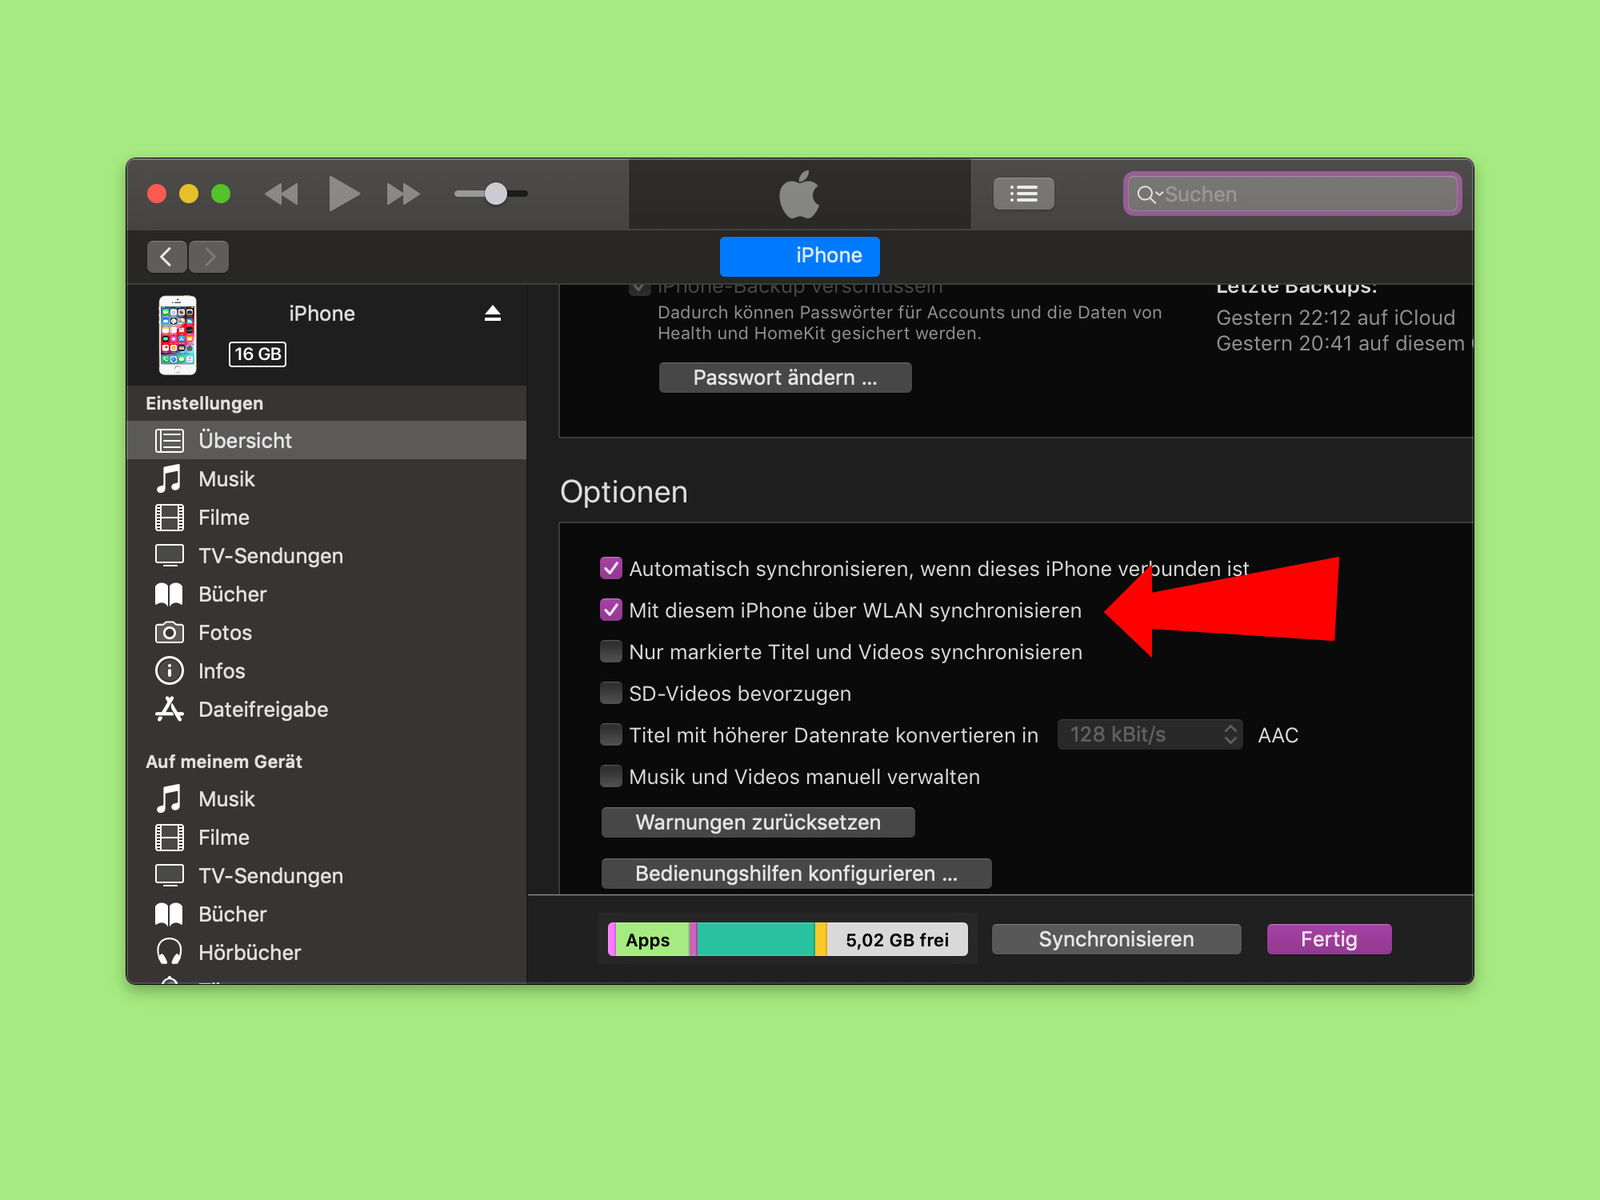Open Bücher under Einstellungen
This screenshot has height=1200, width=1600.
pos(326,594)
